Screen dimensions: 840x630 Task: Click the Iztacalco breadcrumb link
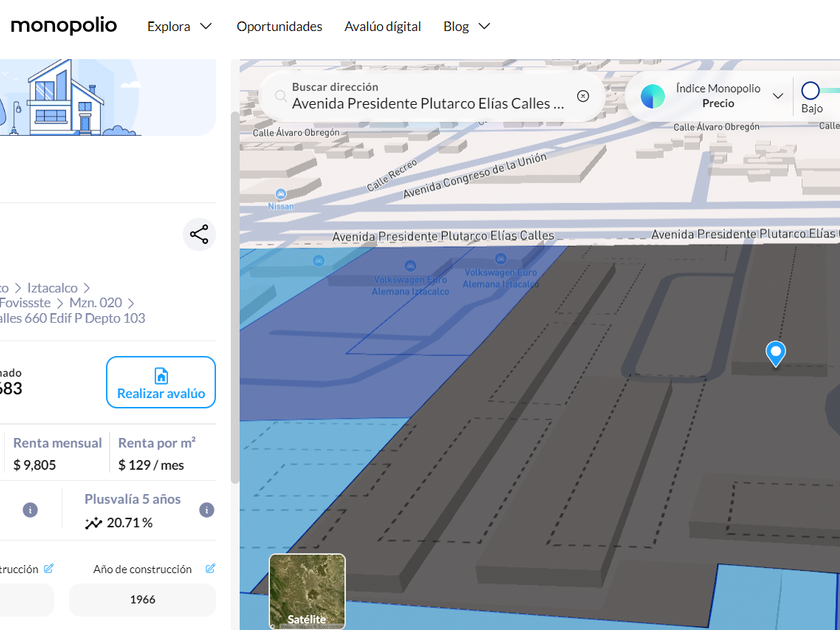click(x=51, y=288)
